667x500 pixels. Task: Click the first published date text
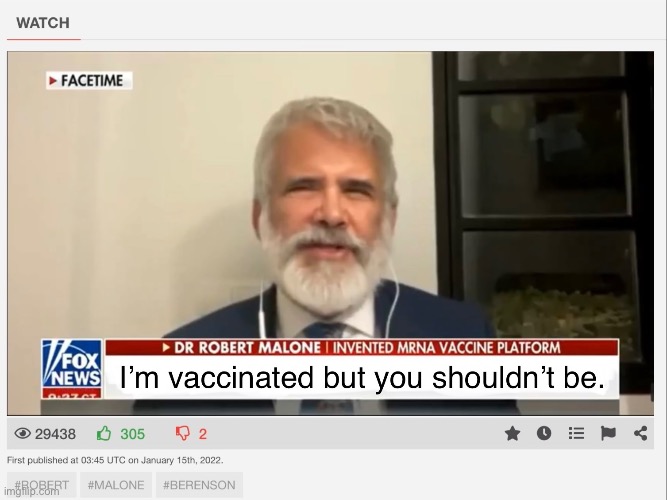(115, 460)
